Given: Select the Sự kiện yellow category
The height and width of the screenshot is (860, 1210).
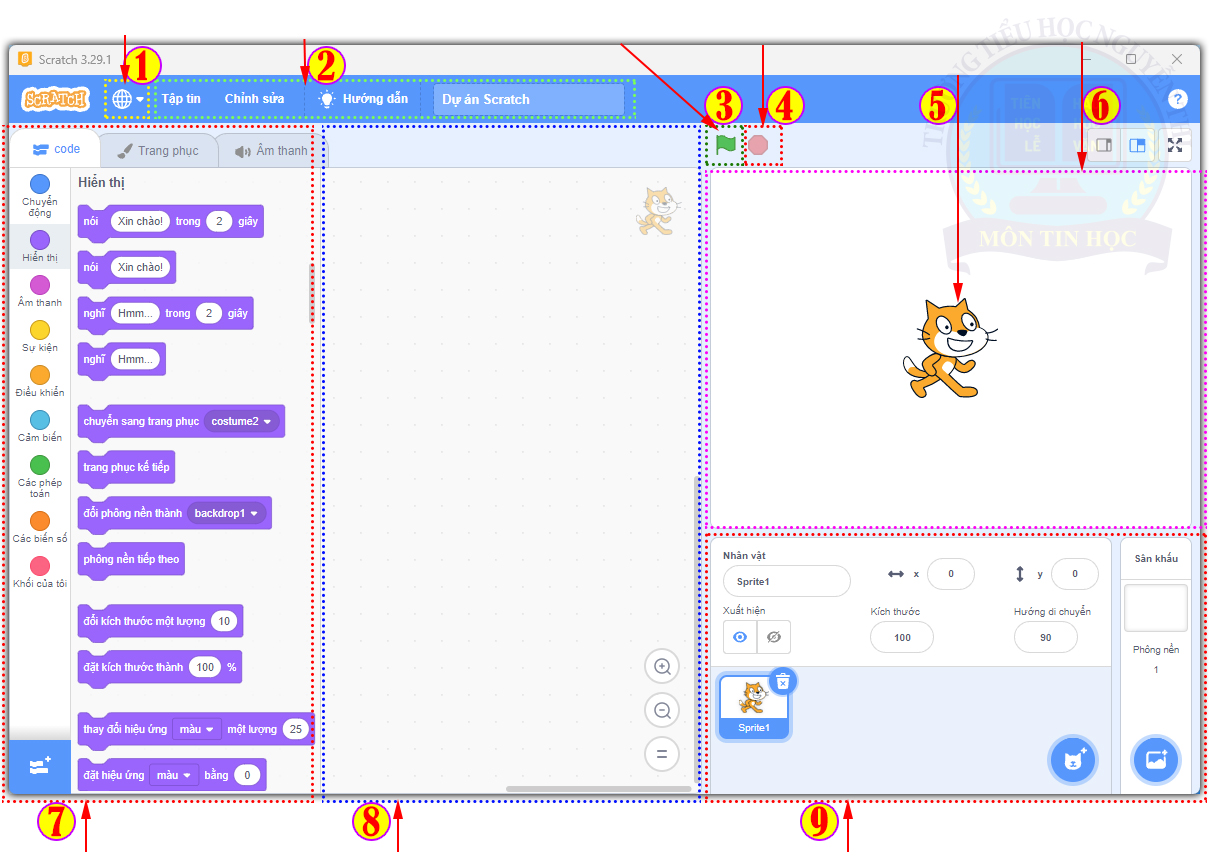Looking at the screenshot, I should coord(40,336).
